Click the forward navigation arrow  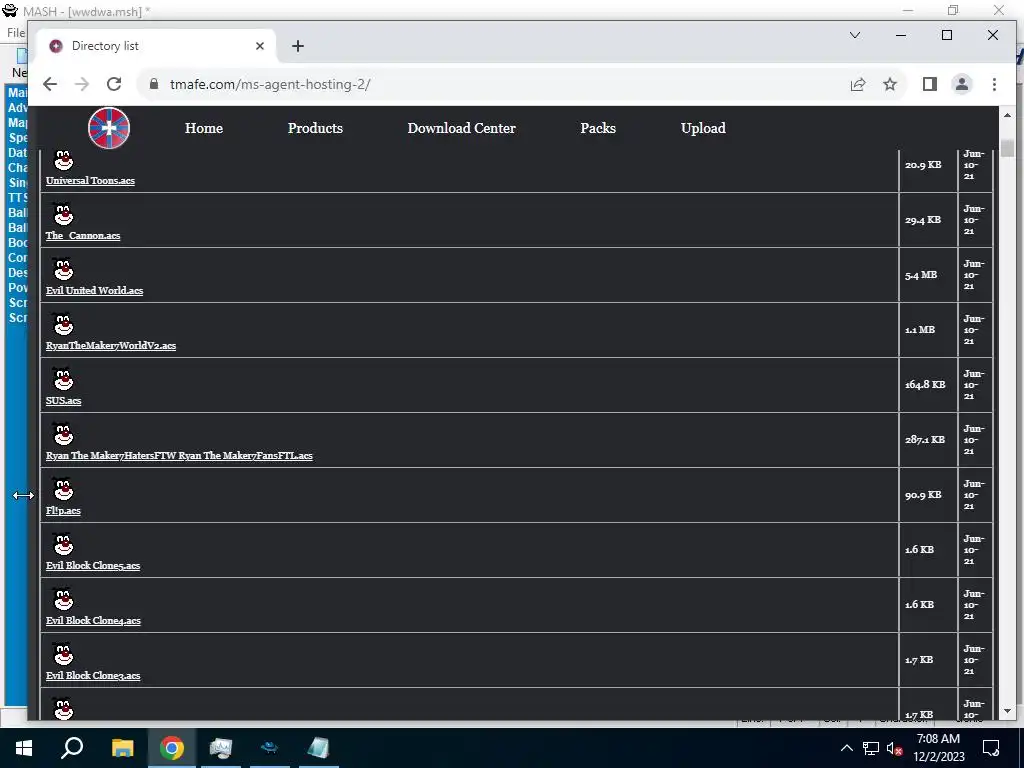tap(82, 84)
